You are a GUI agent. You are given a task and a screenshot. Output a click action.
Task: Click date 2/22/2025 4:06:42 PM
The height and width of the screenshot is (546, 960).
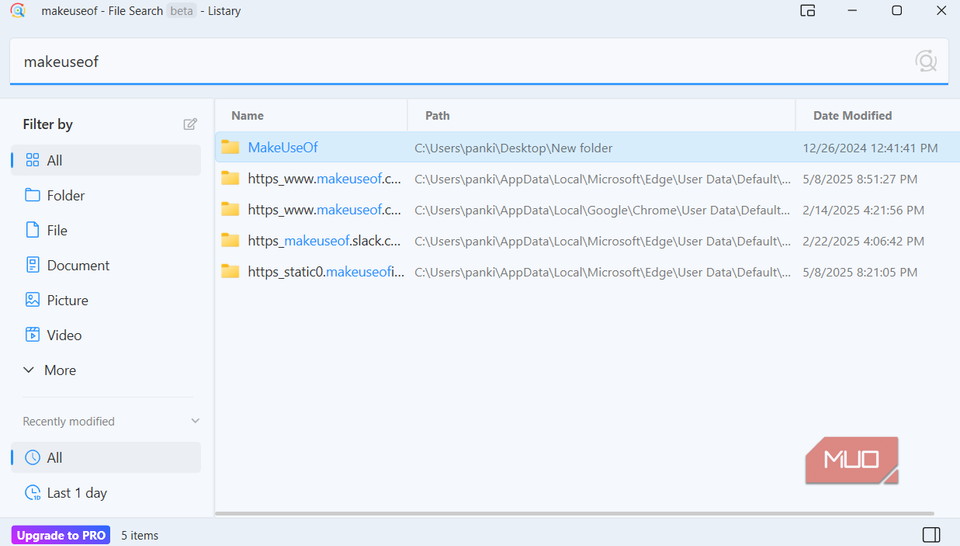tap(863, 241)
